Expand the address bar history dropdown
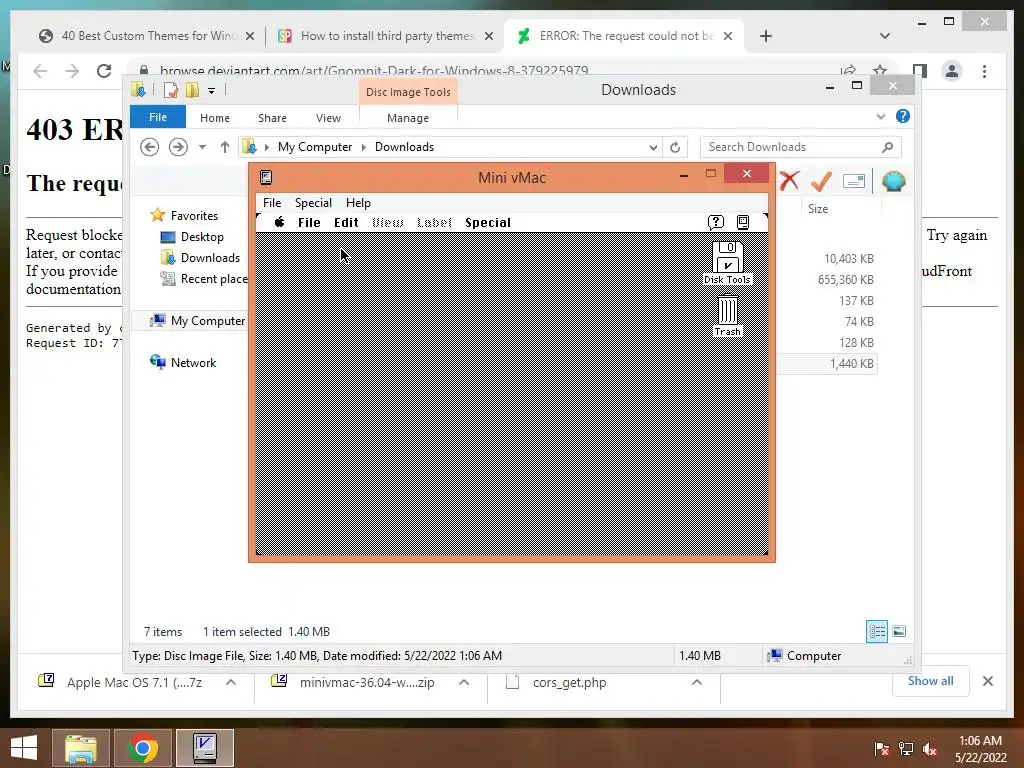1024x768 pixels. (653, 147)
